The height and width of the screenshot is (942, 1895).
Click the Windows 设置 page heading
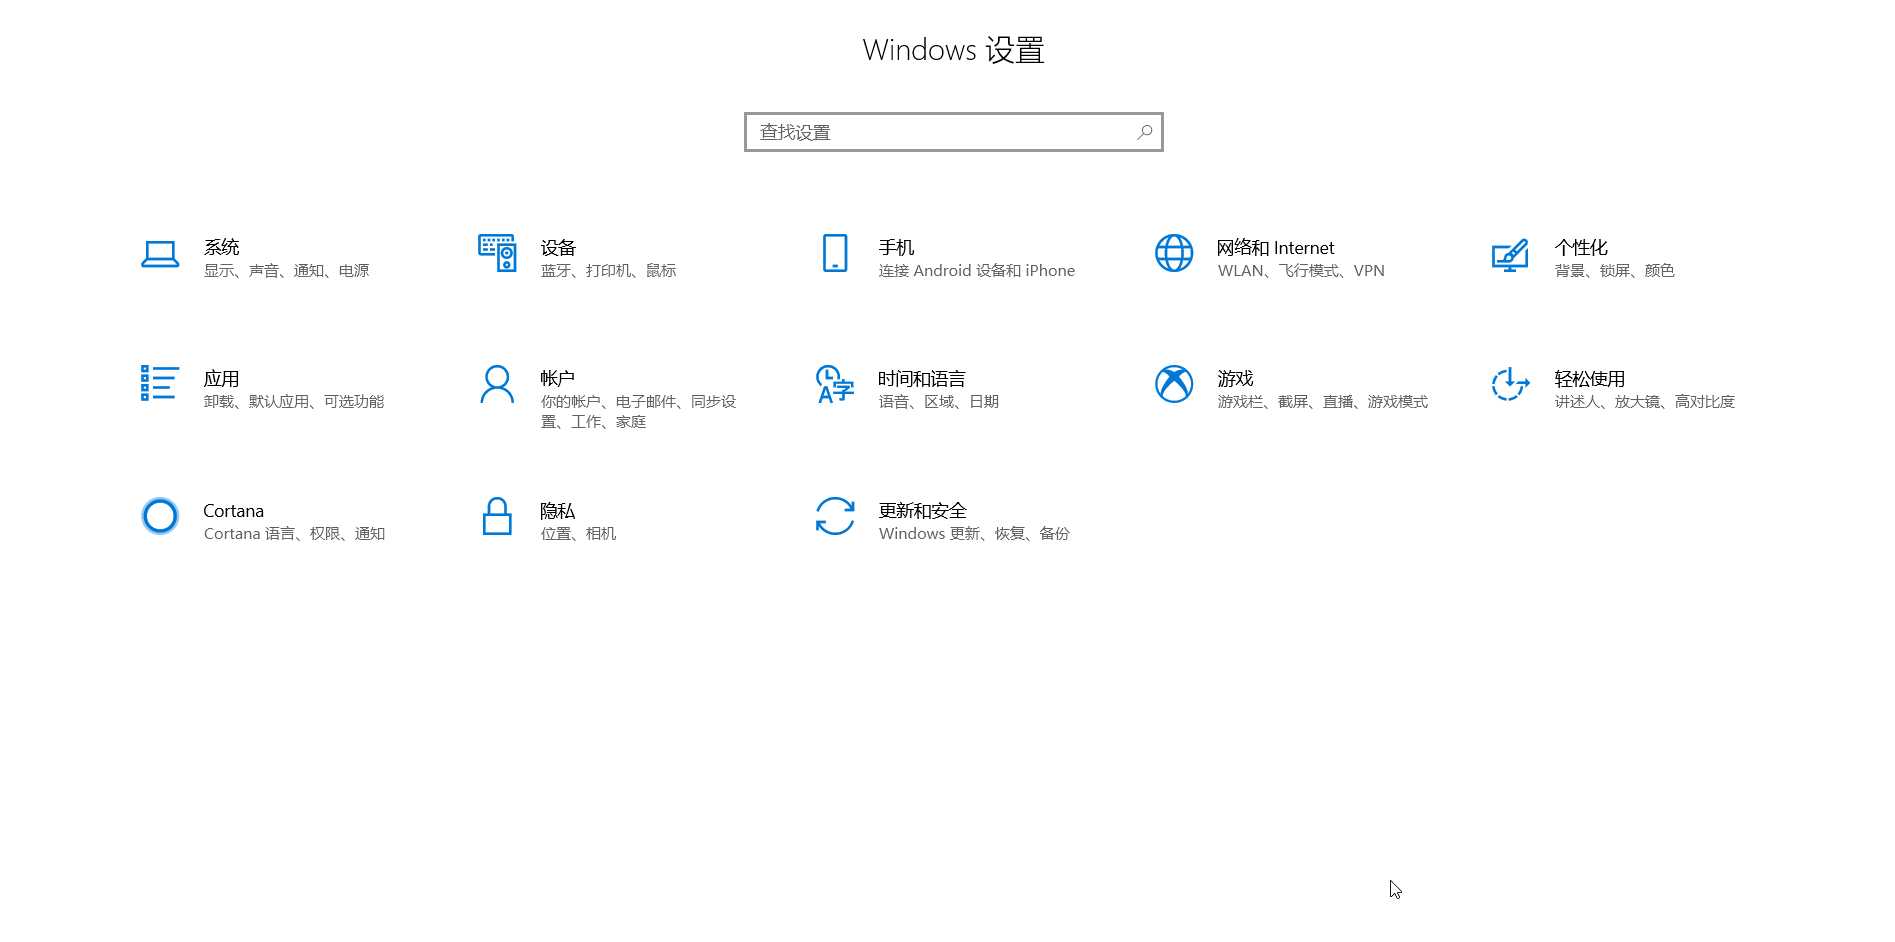(x=953, y=50)
